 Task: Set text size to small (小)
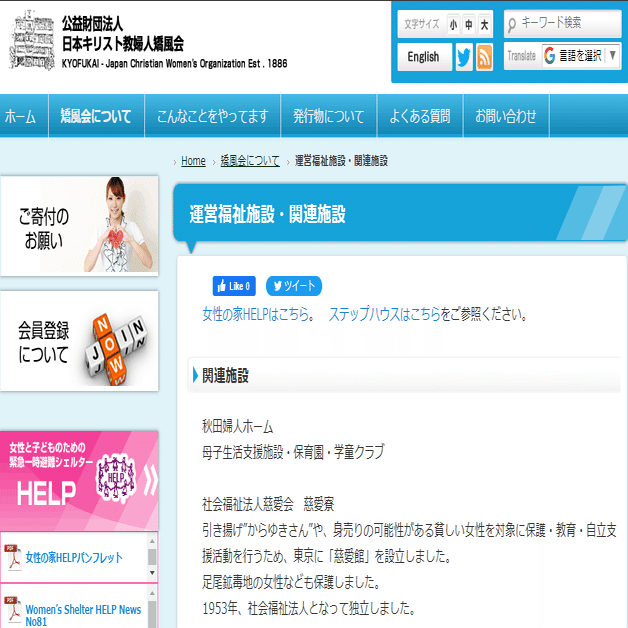tap(453, 25)
